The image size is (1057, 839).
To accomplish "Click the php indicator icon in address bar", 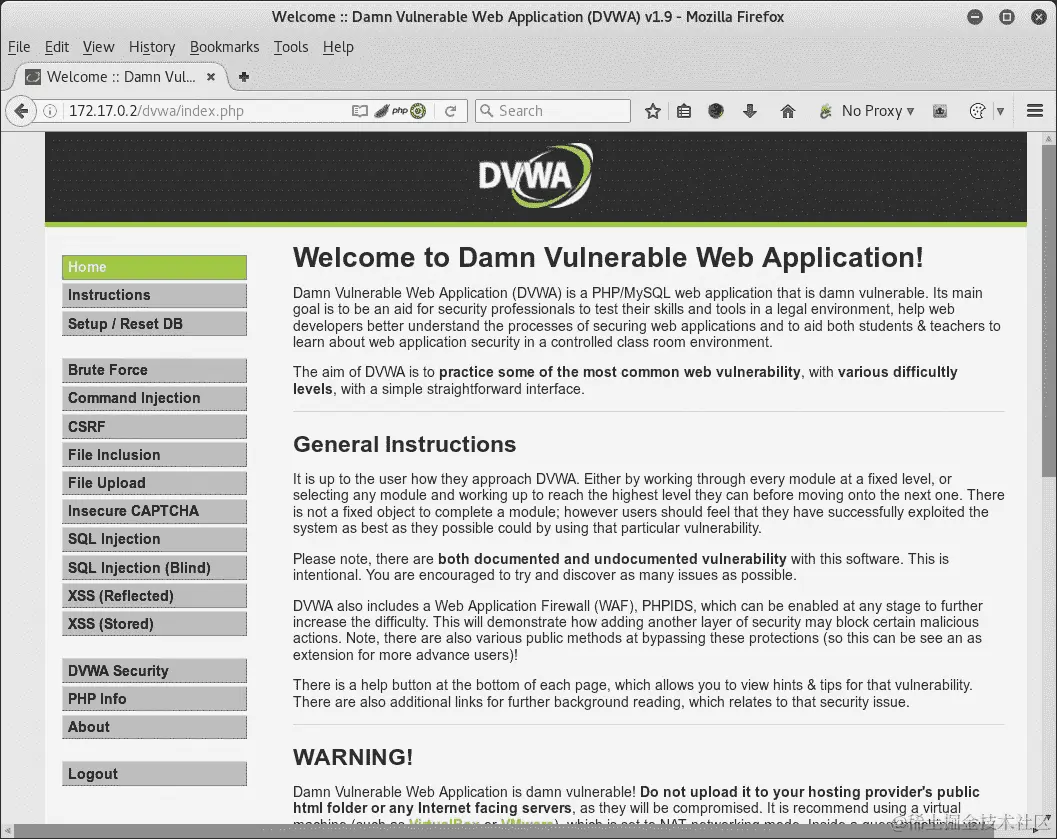I will pos(400,111).
